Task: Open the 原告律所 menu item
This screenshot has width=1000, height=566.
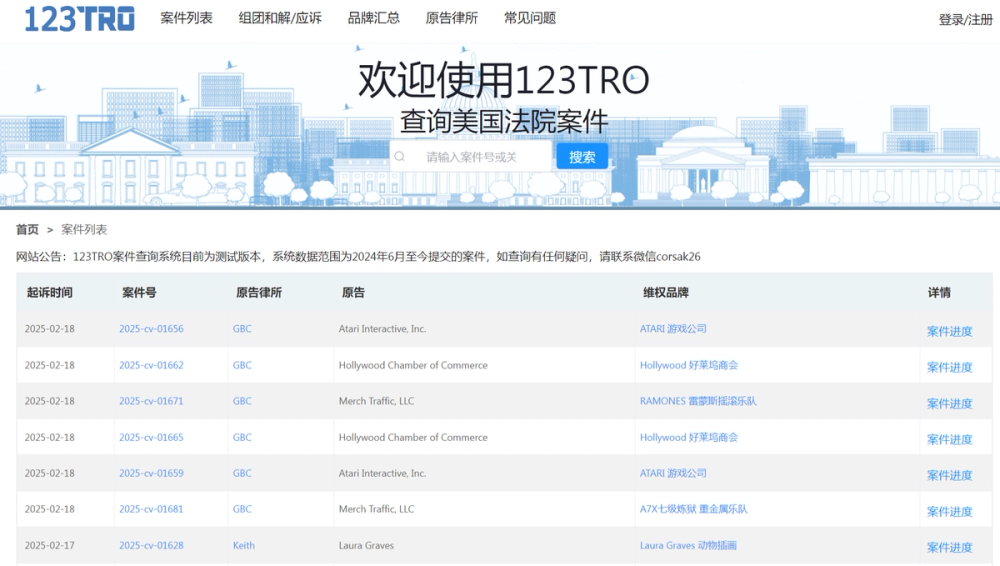Action: pos(452,18)
